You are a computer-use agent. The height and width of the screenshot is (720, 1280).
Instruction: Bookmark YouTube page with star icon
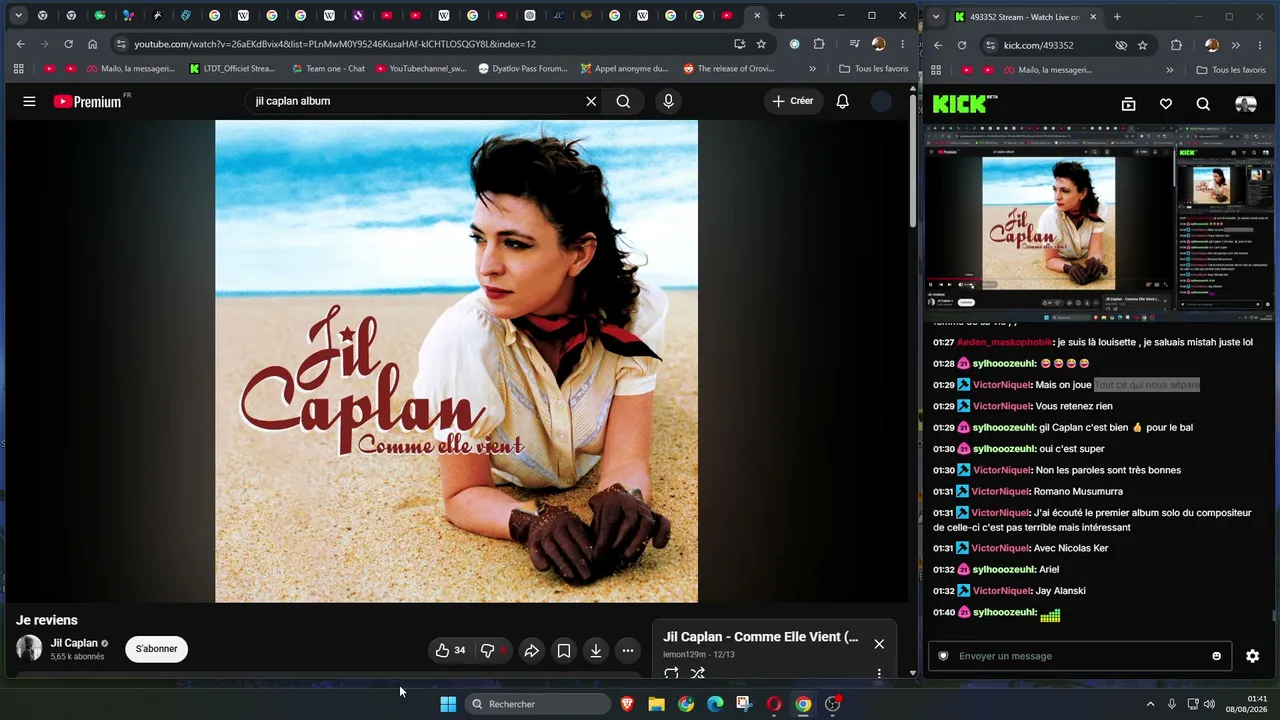(761, 44)
